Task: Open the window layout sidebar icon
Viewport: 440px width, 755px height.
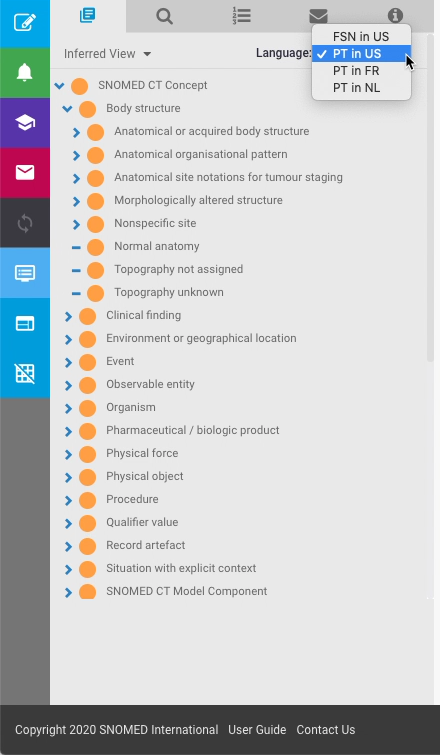Action: pos(25,324)
